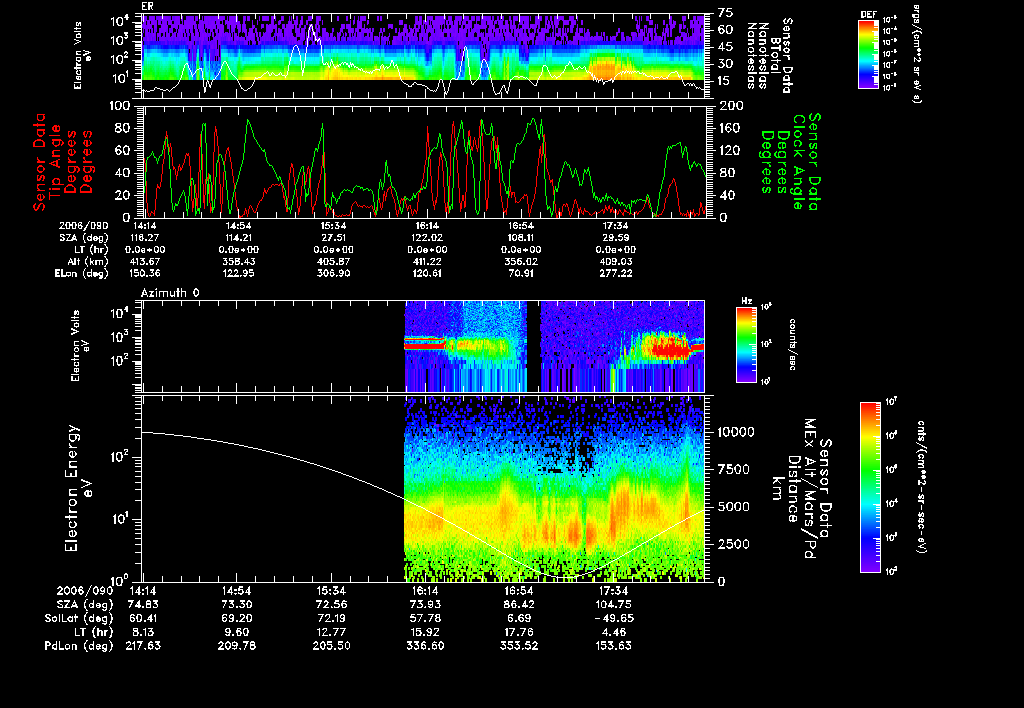The image size is (1024, 708).
Task: Click the '7500' distance axis tick label
Action: click(x=733, y=470)
